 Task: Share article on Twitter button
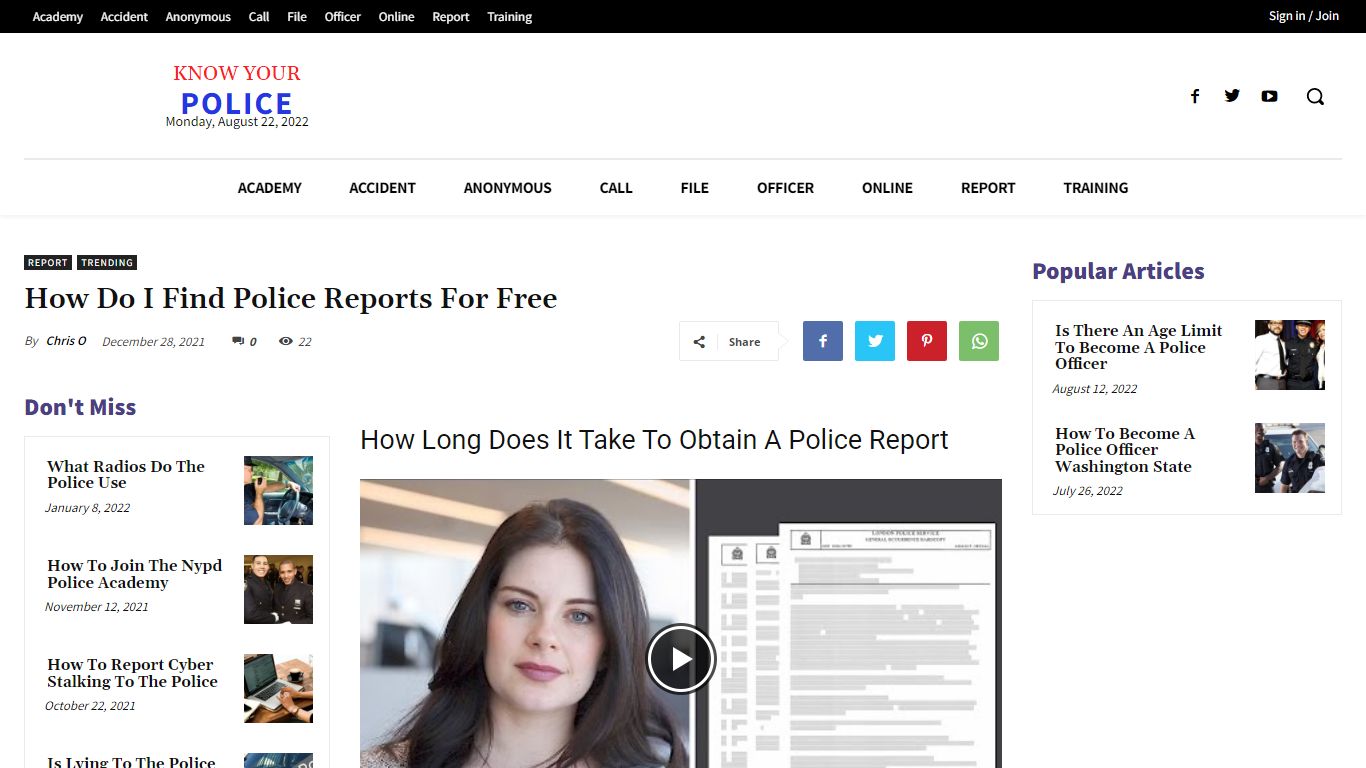pyautogui.click(x=875, y=341)
